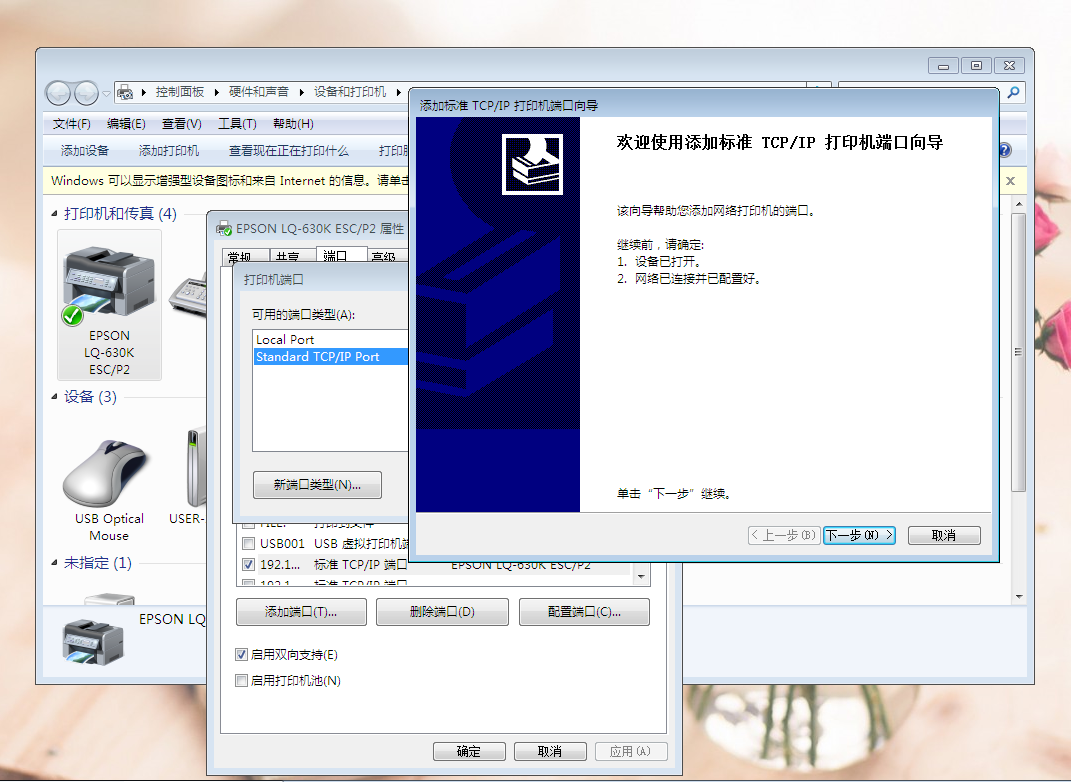1071x782 pixels.
Task: Expand the arrow before 设备和打印机 breadcrumb
Action: coord(301,92)
